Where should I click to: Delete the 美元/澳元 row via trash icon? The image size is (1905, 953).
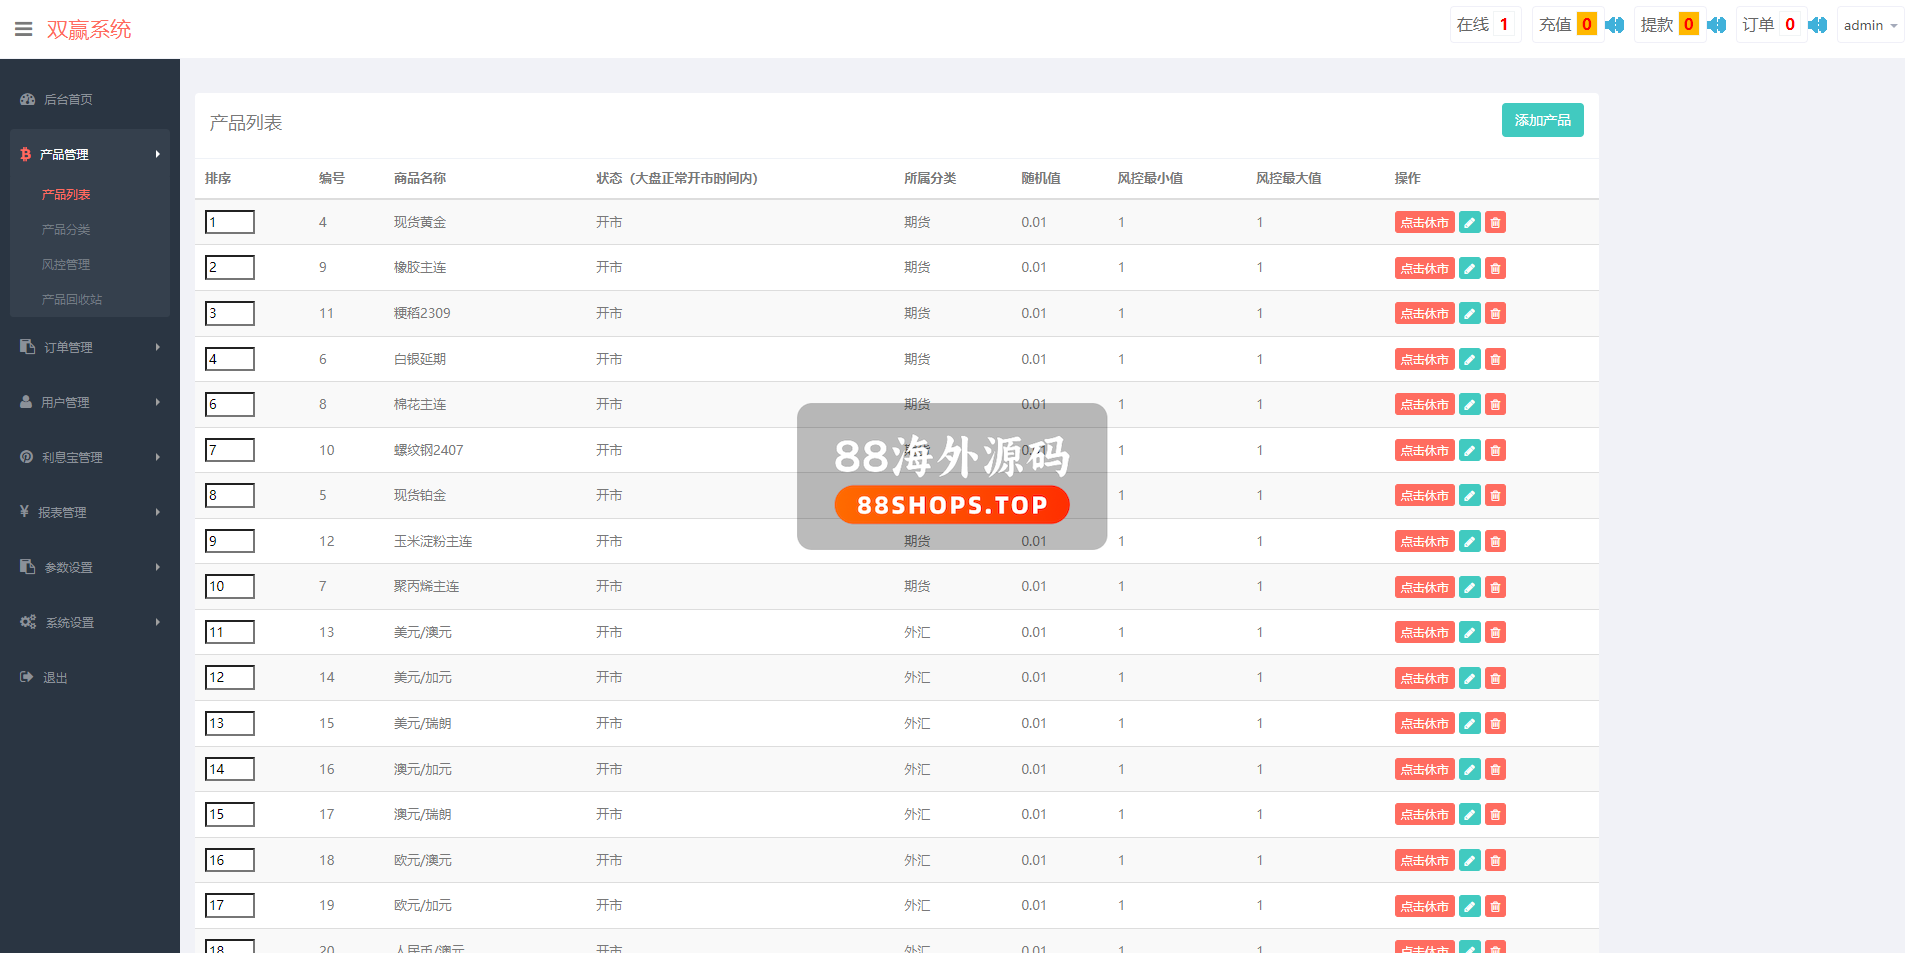coord(1495,633)
